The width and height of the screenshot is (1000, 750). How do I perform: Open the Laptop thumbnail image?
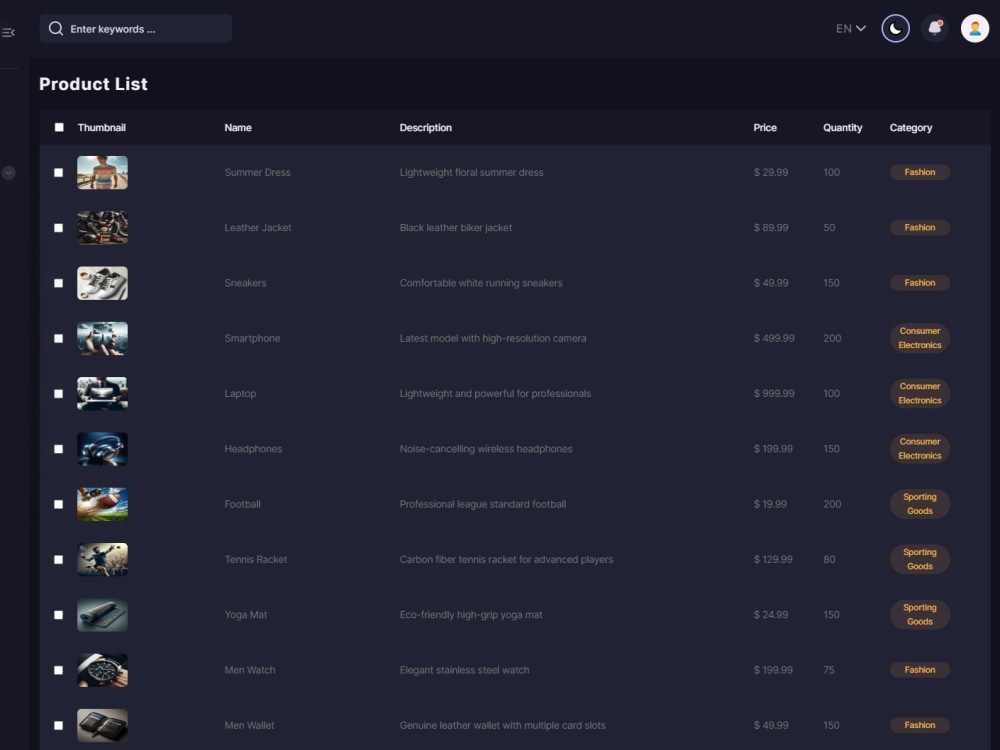[102, 393]
